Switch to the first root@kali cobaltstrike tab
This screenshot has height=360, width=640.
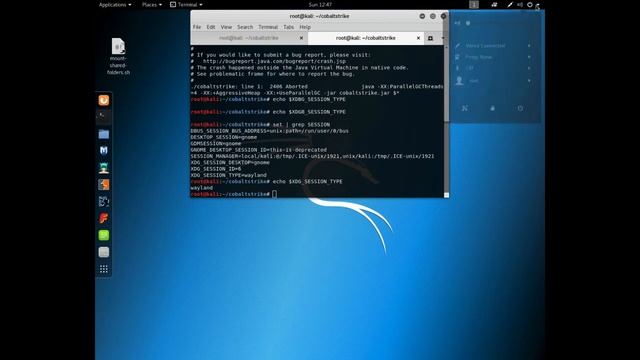point(249,38)
